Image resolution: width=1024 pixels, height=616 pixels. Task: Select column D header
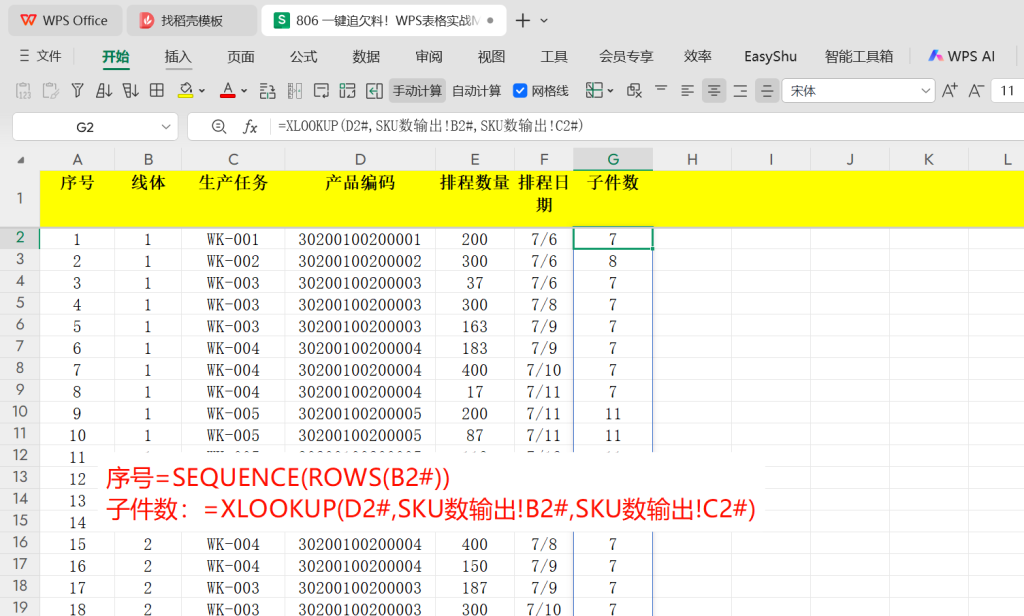pyautogui.click(x=360, y=159)
